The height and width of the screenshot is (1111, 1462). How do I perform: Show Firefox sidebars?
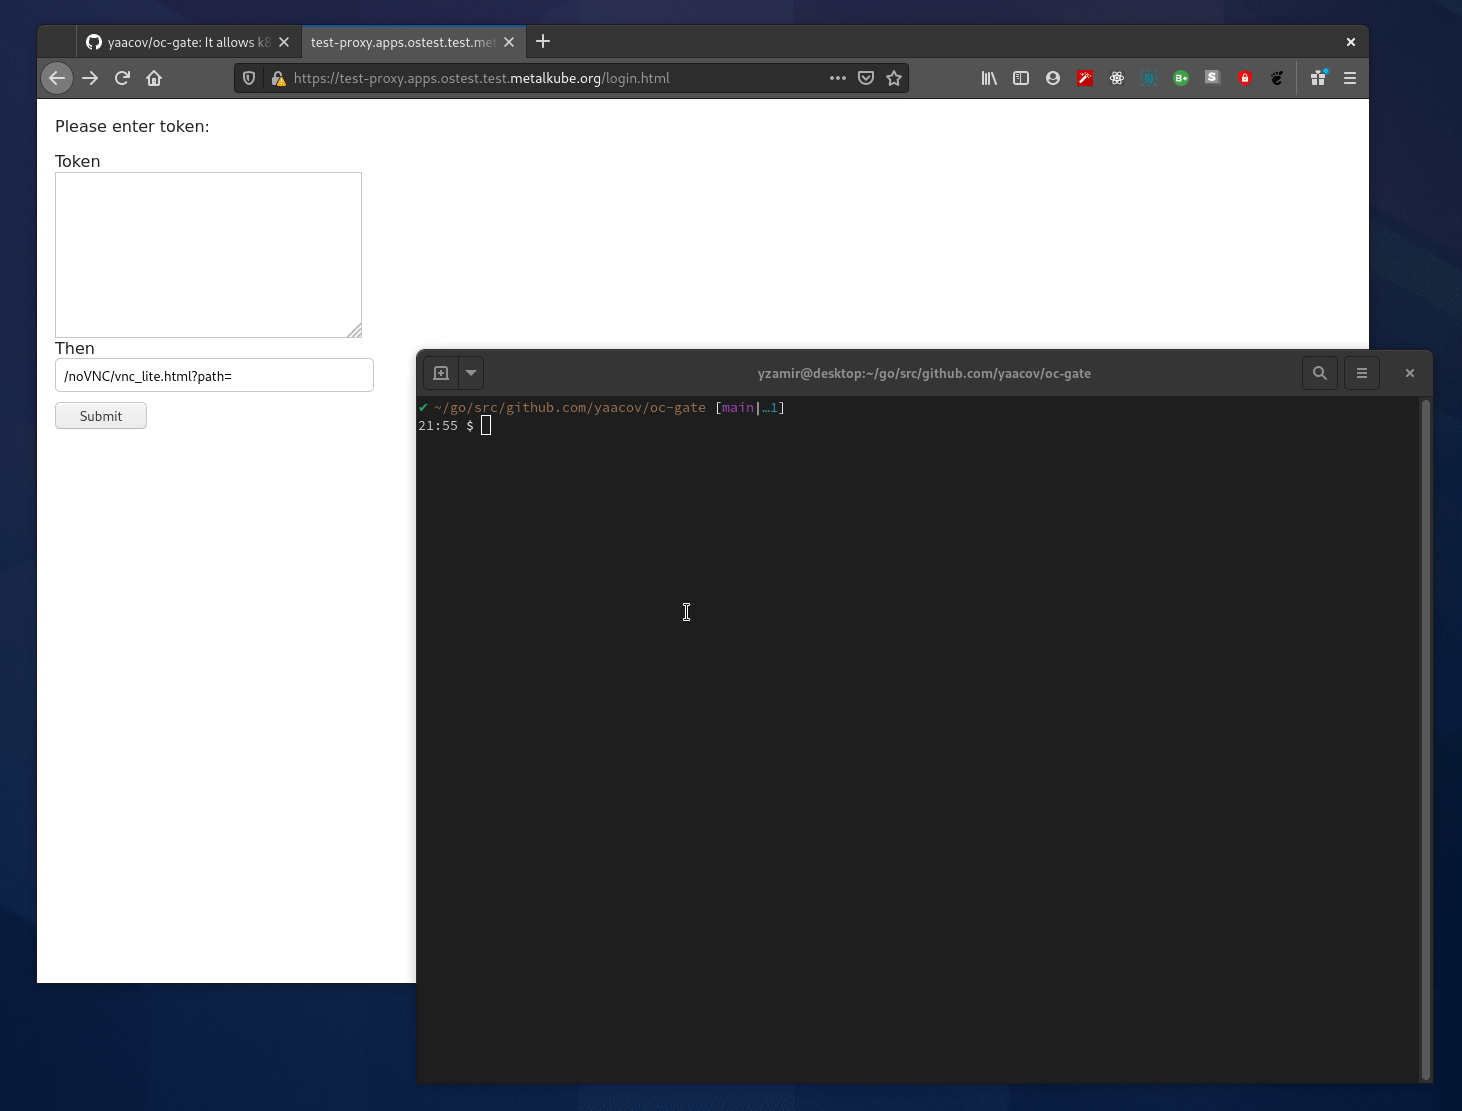(x=1021, y=78)
